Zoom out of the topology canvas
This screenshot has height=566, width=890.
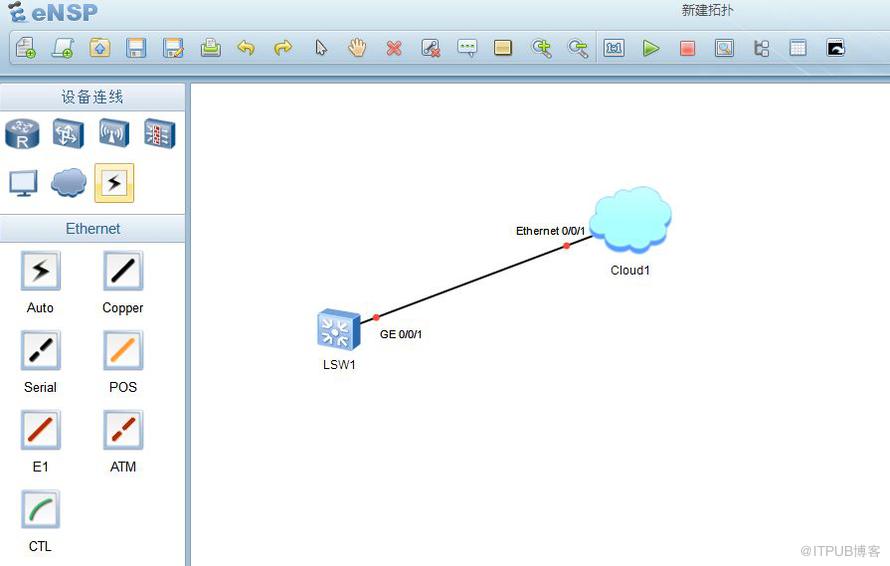tap(578, 48)
